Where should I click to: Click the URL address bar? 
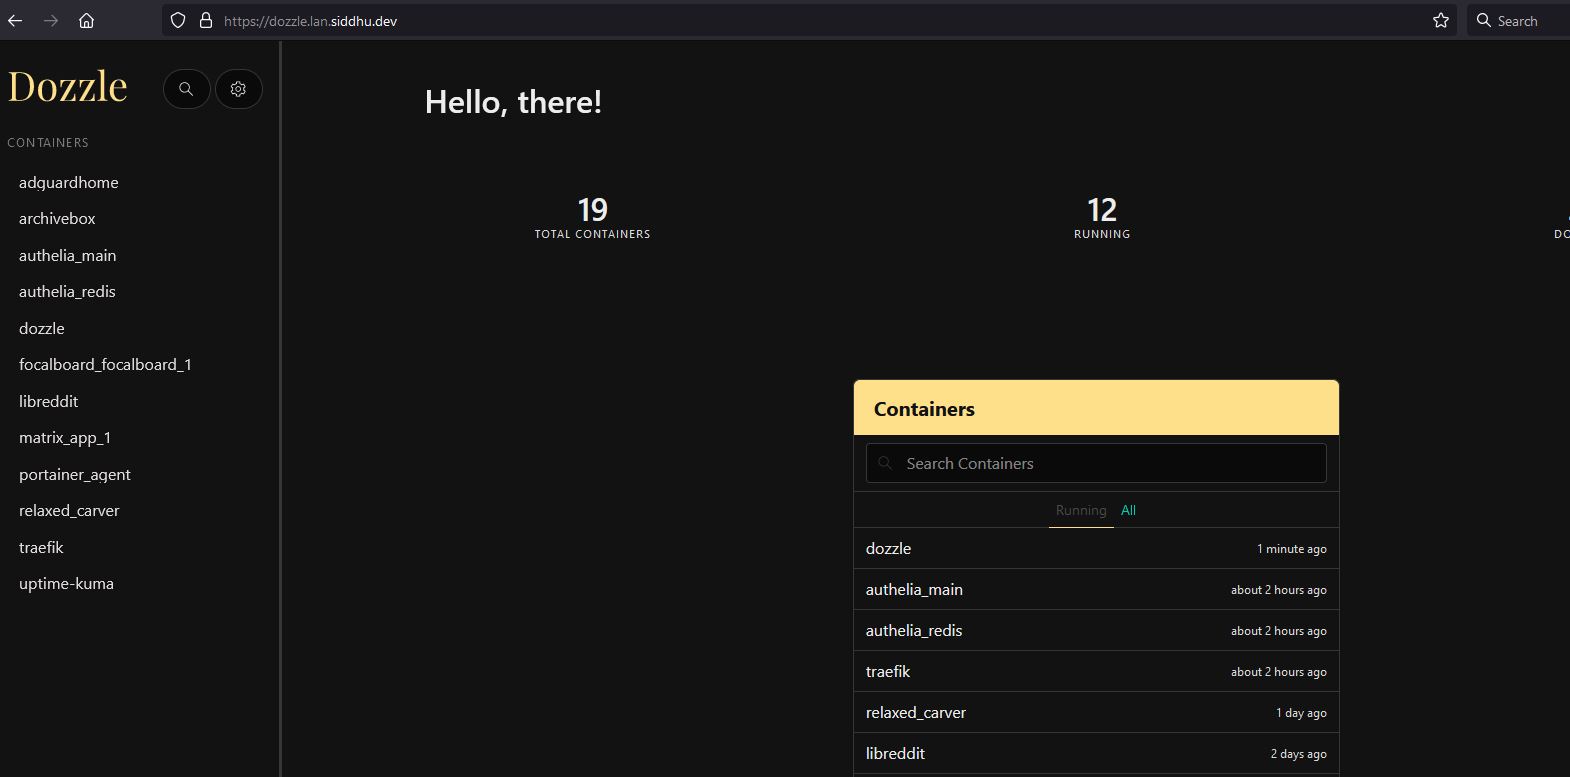pyautogui.click(x=808, y=20)
